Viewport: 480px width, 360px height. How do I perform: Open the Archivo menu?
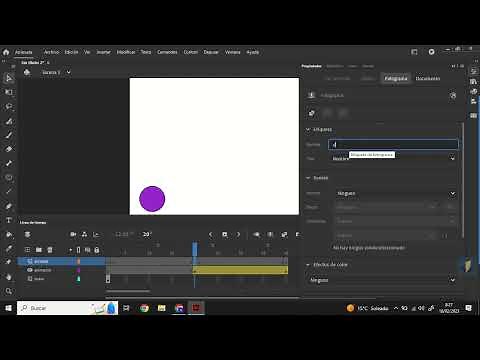[51, 52]
